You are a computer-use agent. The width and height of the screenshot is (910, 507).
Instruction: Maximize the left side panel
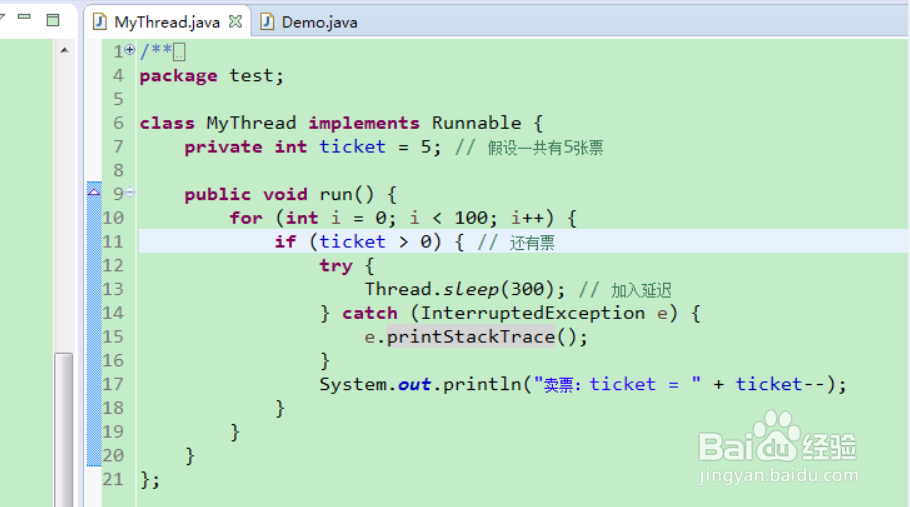click(x=53, y=20)
